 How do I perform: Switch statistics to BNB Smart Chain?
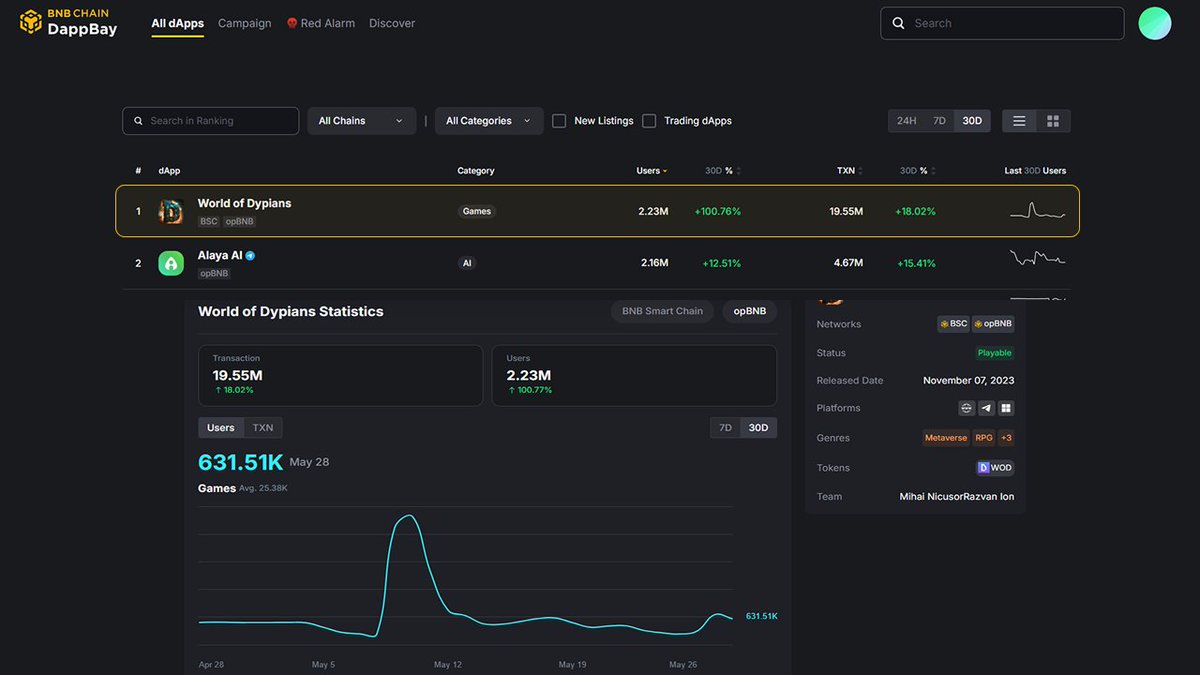pos(662,311)
